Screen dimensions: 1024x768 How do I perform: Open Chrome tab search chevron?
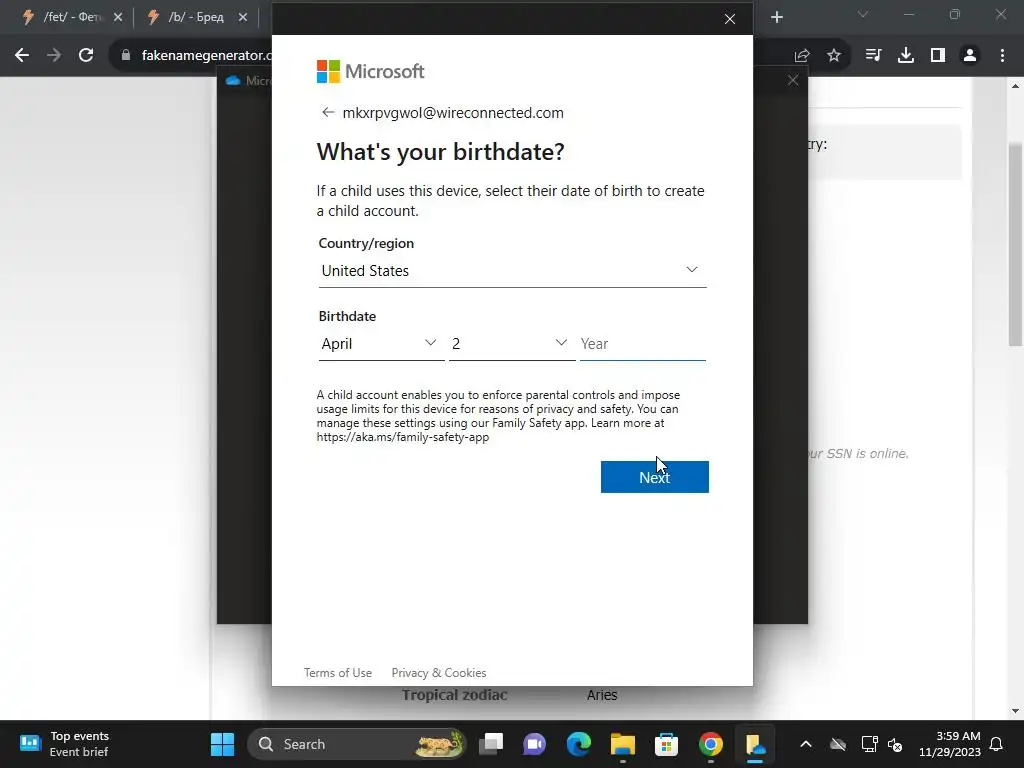tap(863, 14)
